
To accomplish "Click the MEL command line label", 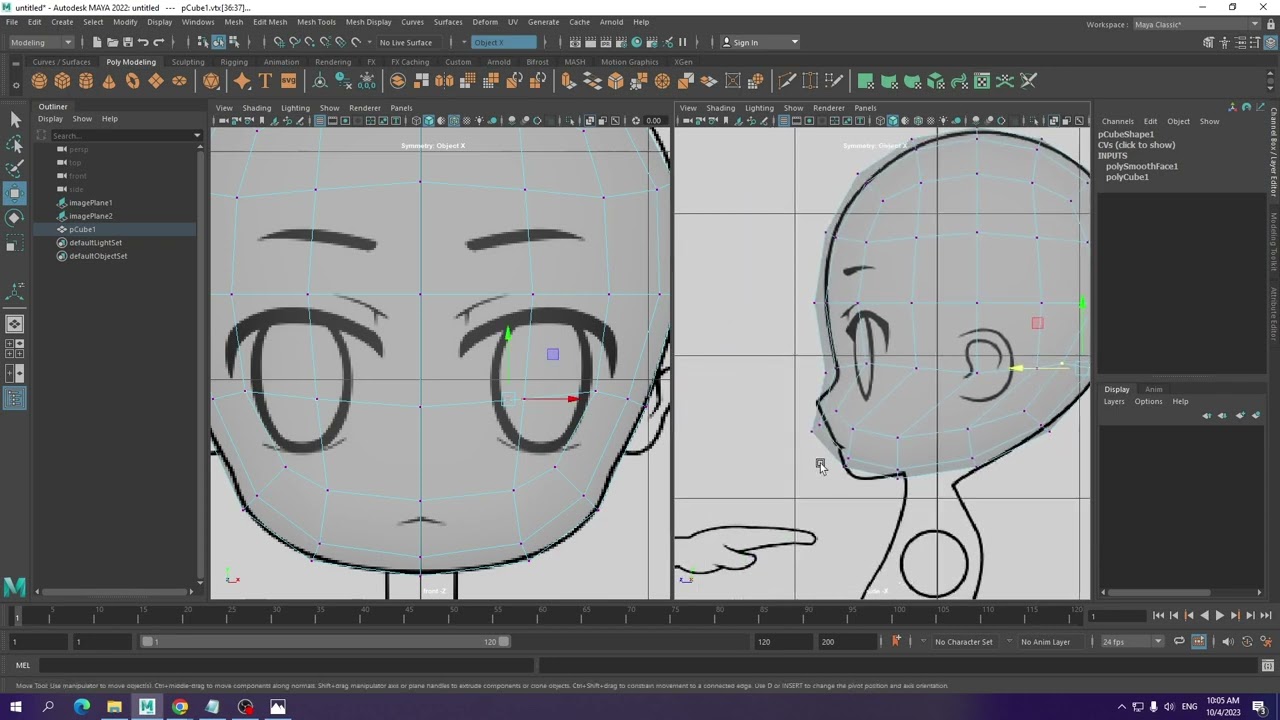I will [22, 665].
